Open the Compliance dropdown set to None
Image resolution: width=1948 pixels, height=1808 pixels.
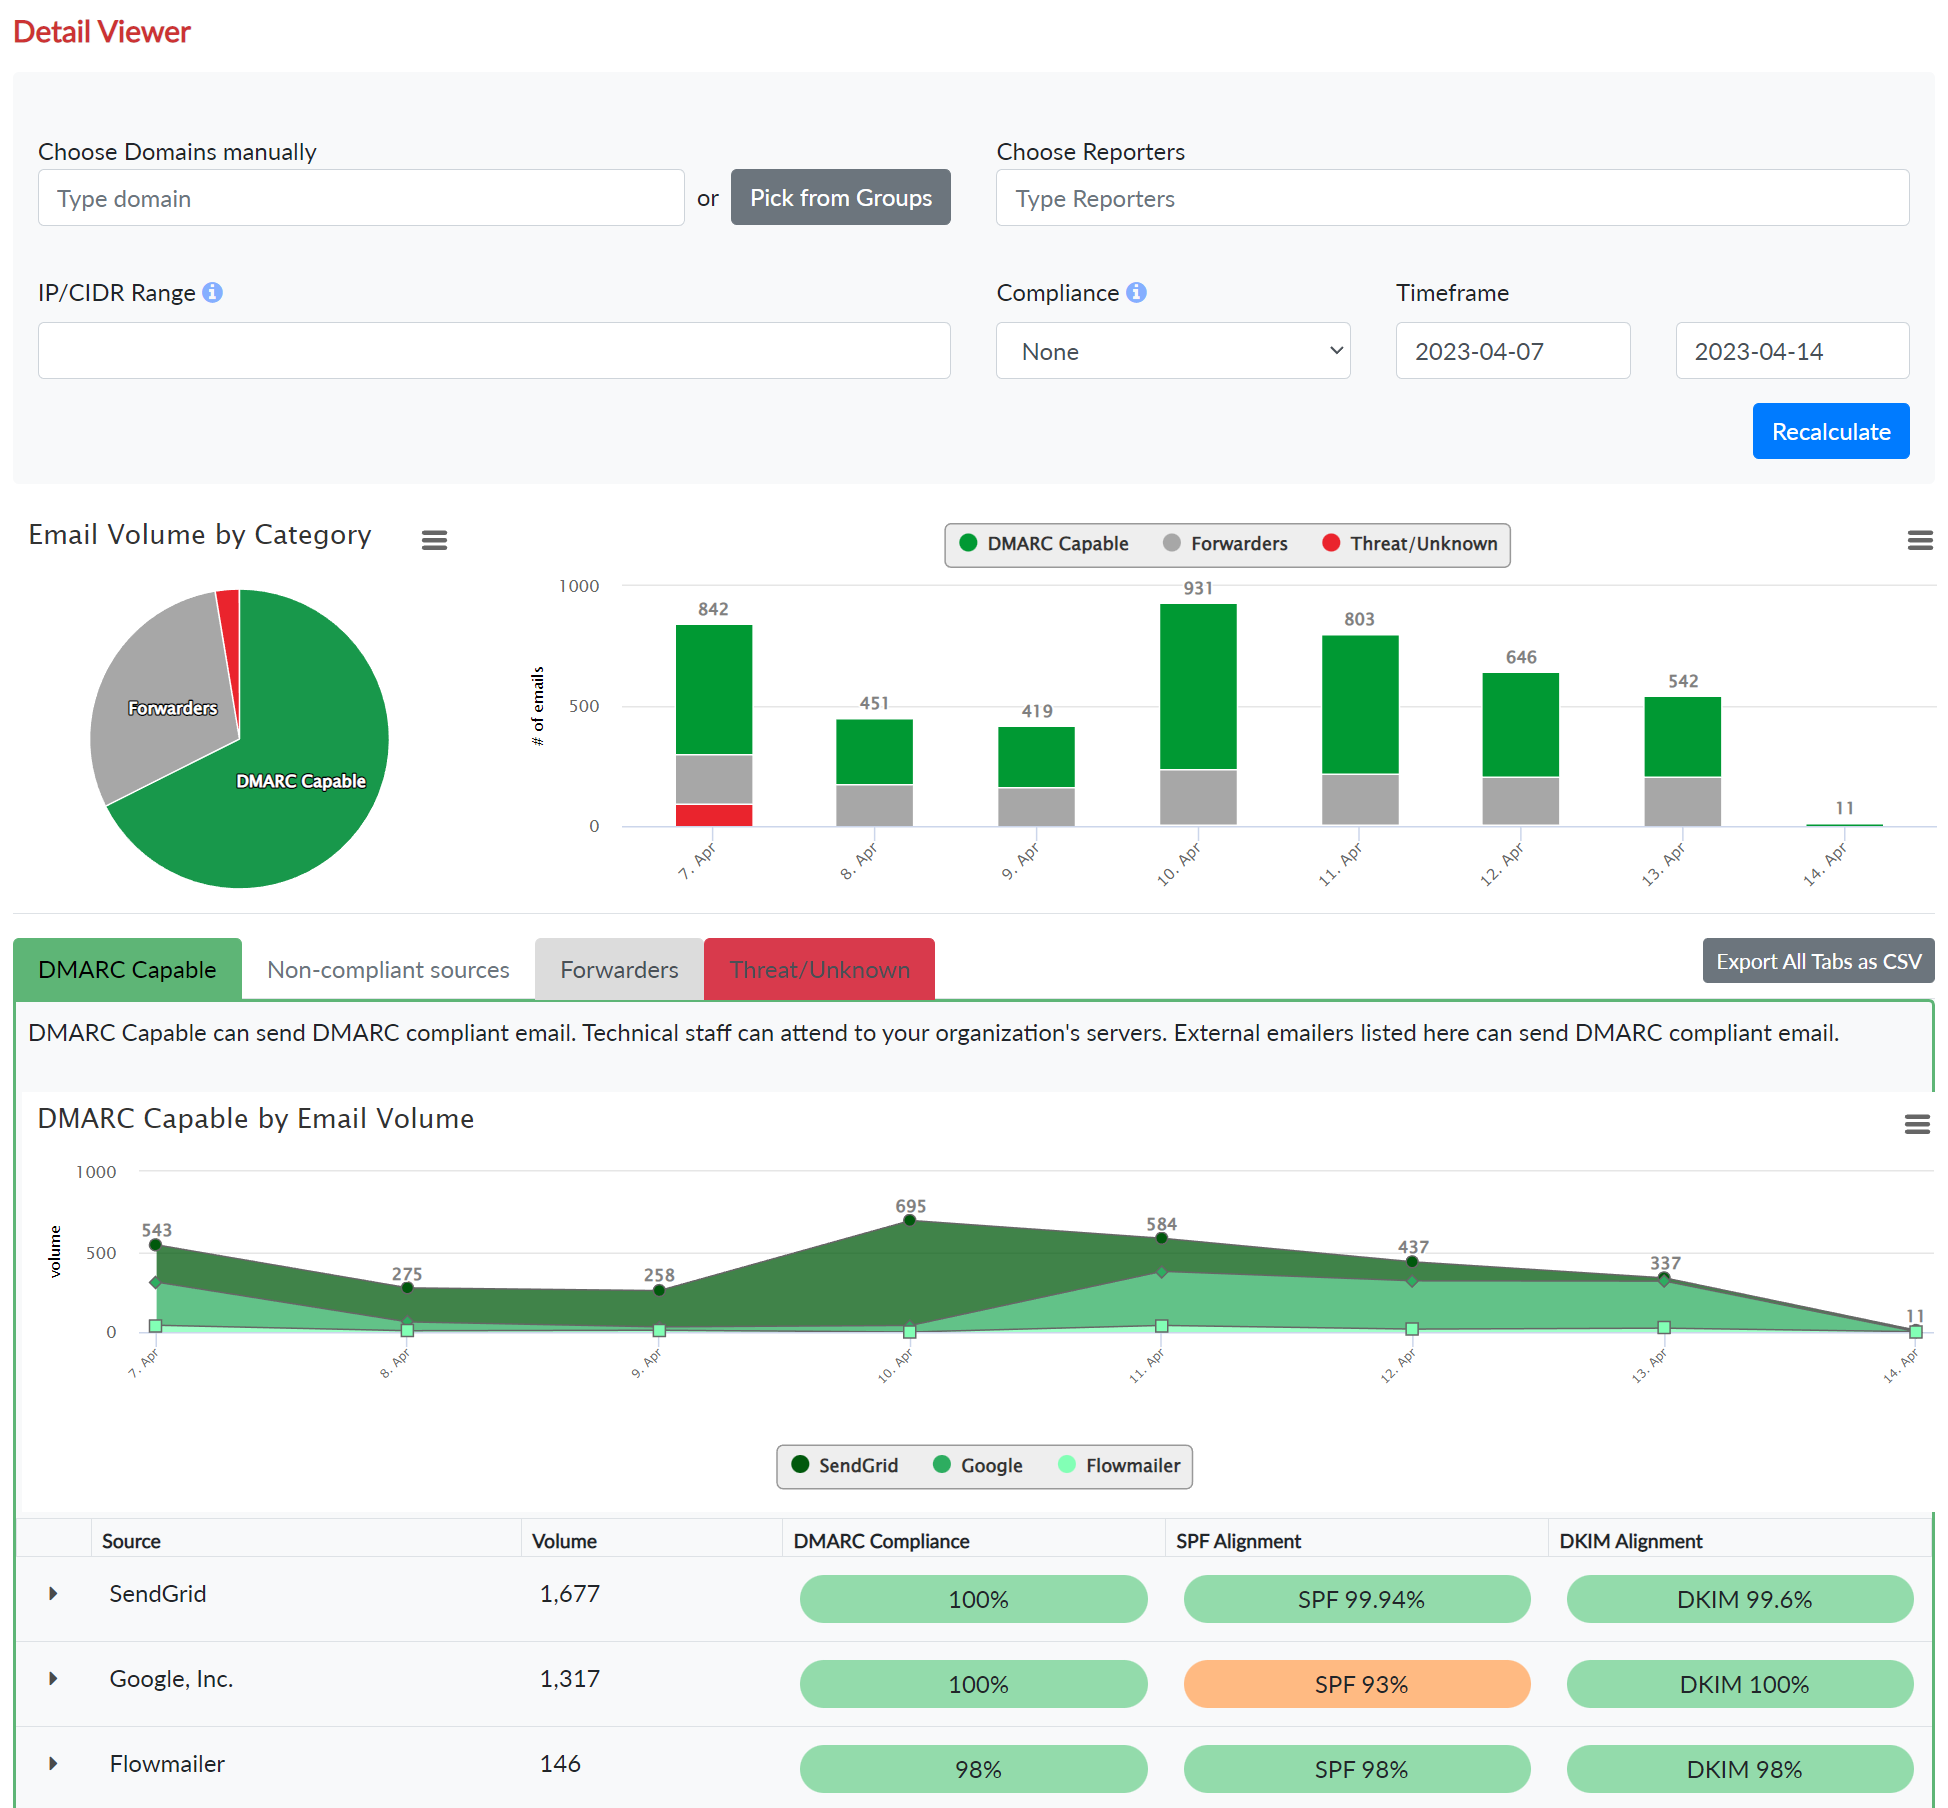(x=1172, y=351)
